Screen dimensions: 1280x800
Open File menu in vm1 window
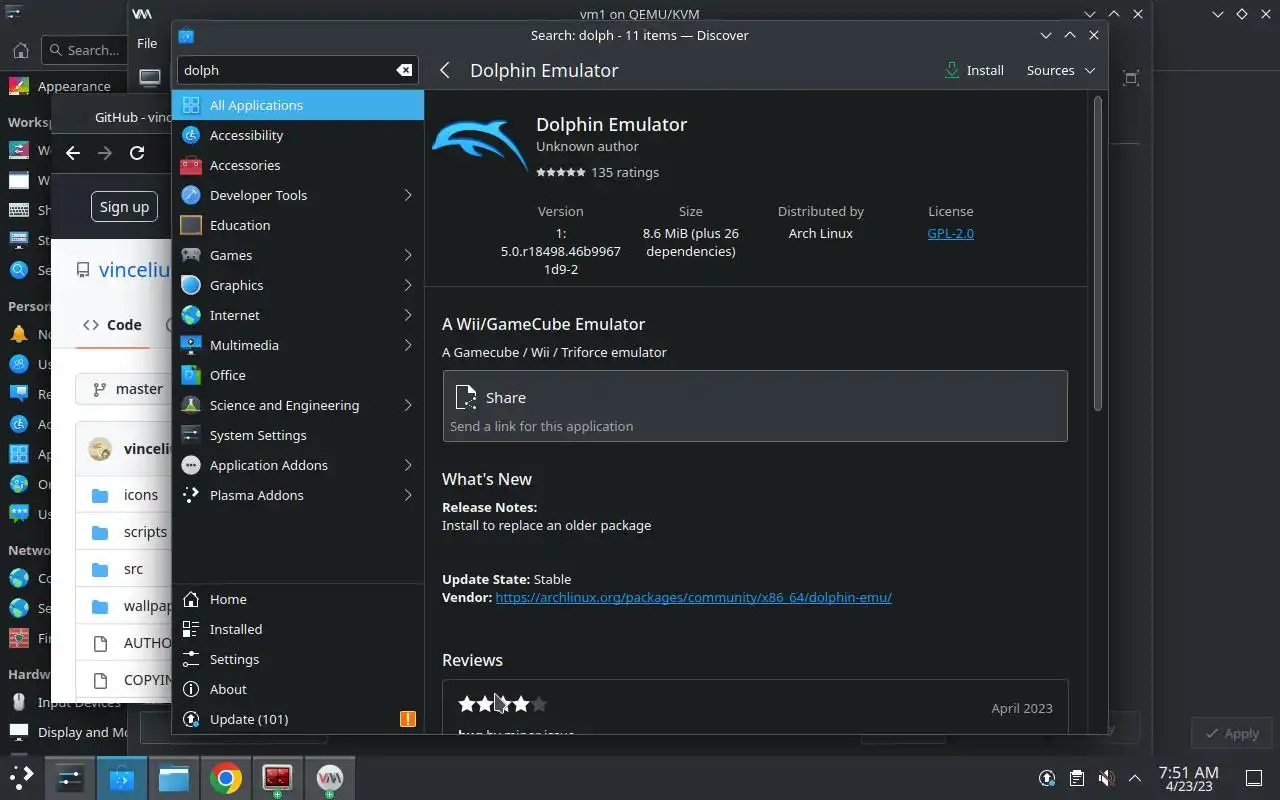click(x=147, y=43)
